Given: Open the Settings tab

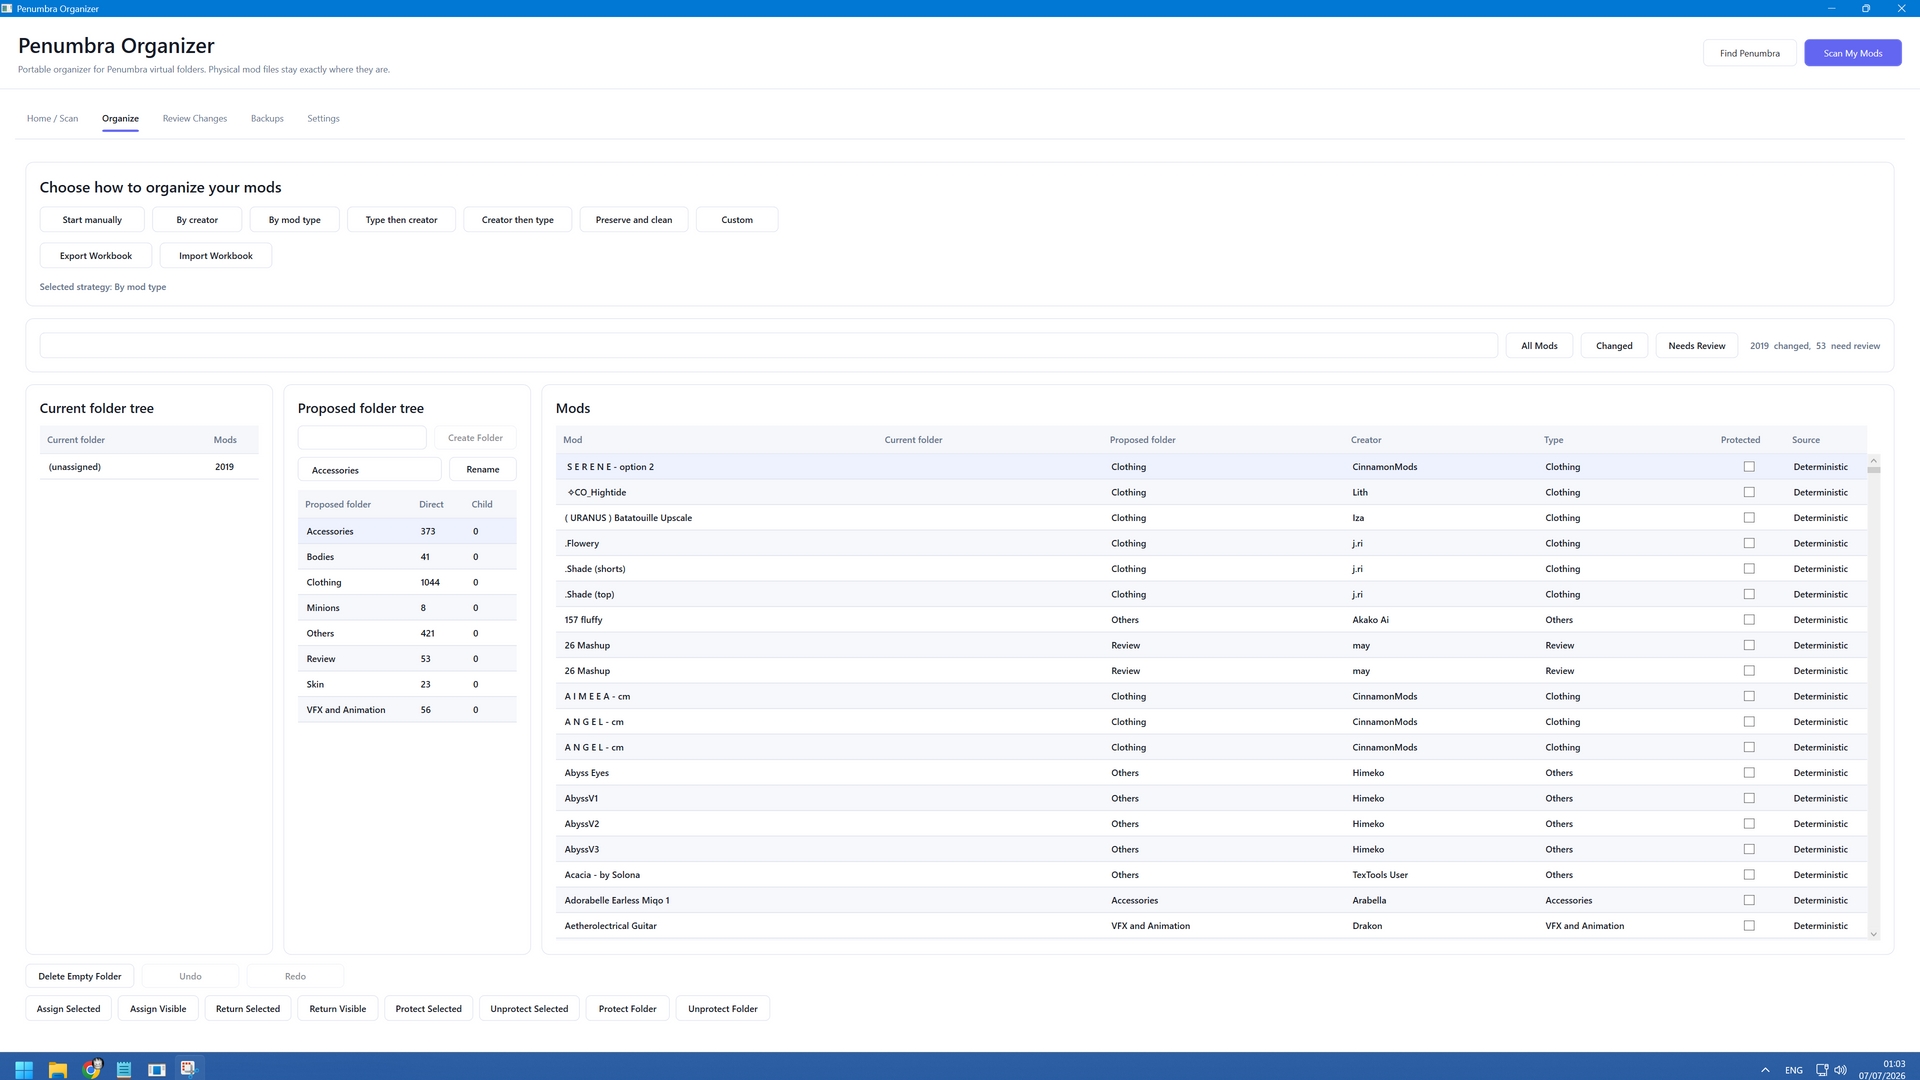Looking at the screenshot, I should tap(323, 118).
